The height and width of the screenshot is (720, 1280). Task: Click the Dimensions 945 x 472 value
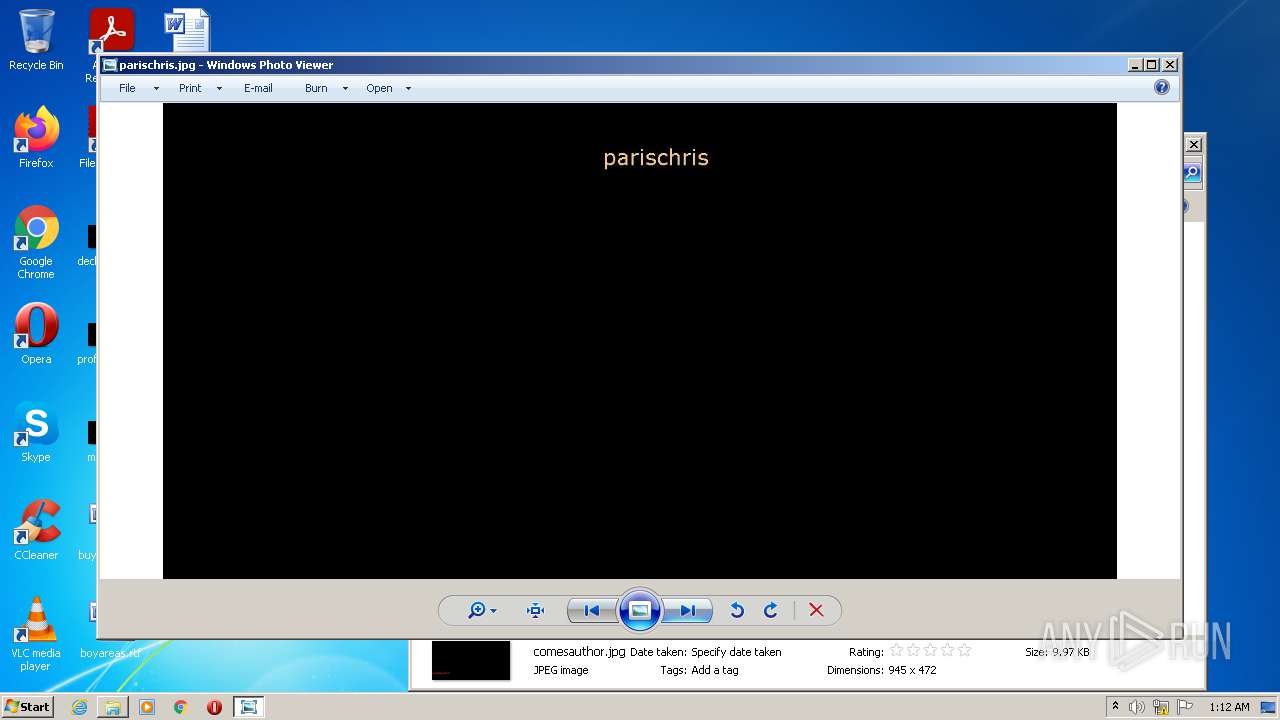912,670
